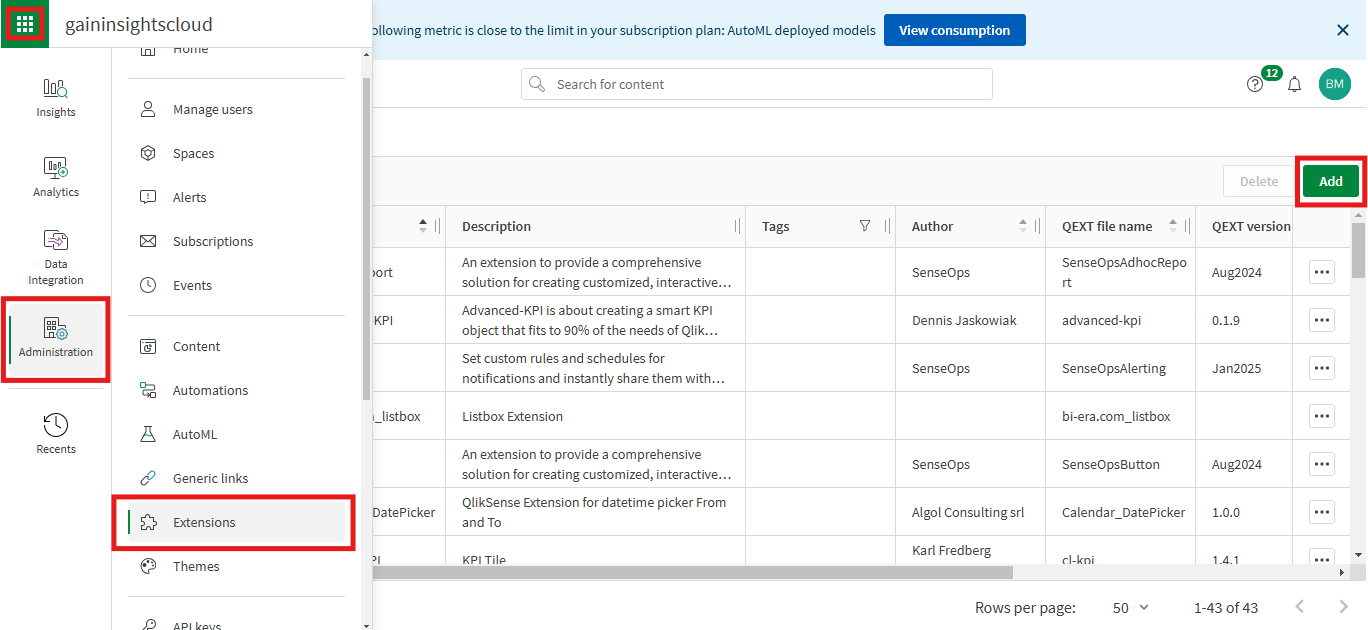Sort the table by the Author column
1368x630 pixels.
pos(1022,225)
